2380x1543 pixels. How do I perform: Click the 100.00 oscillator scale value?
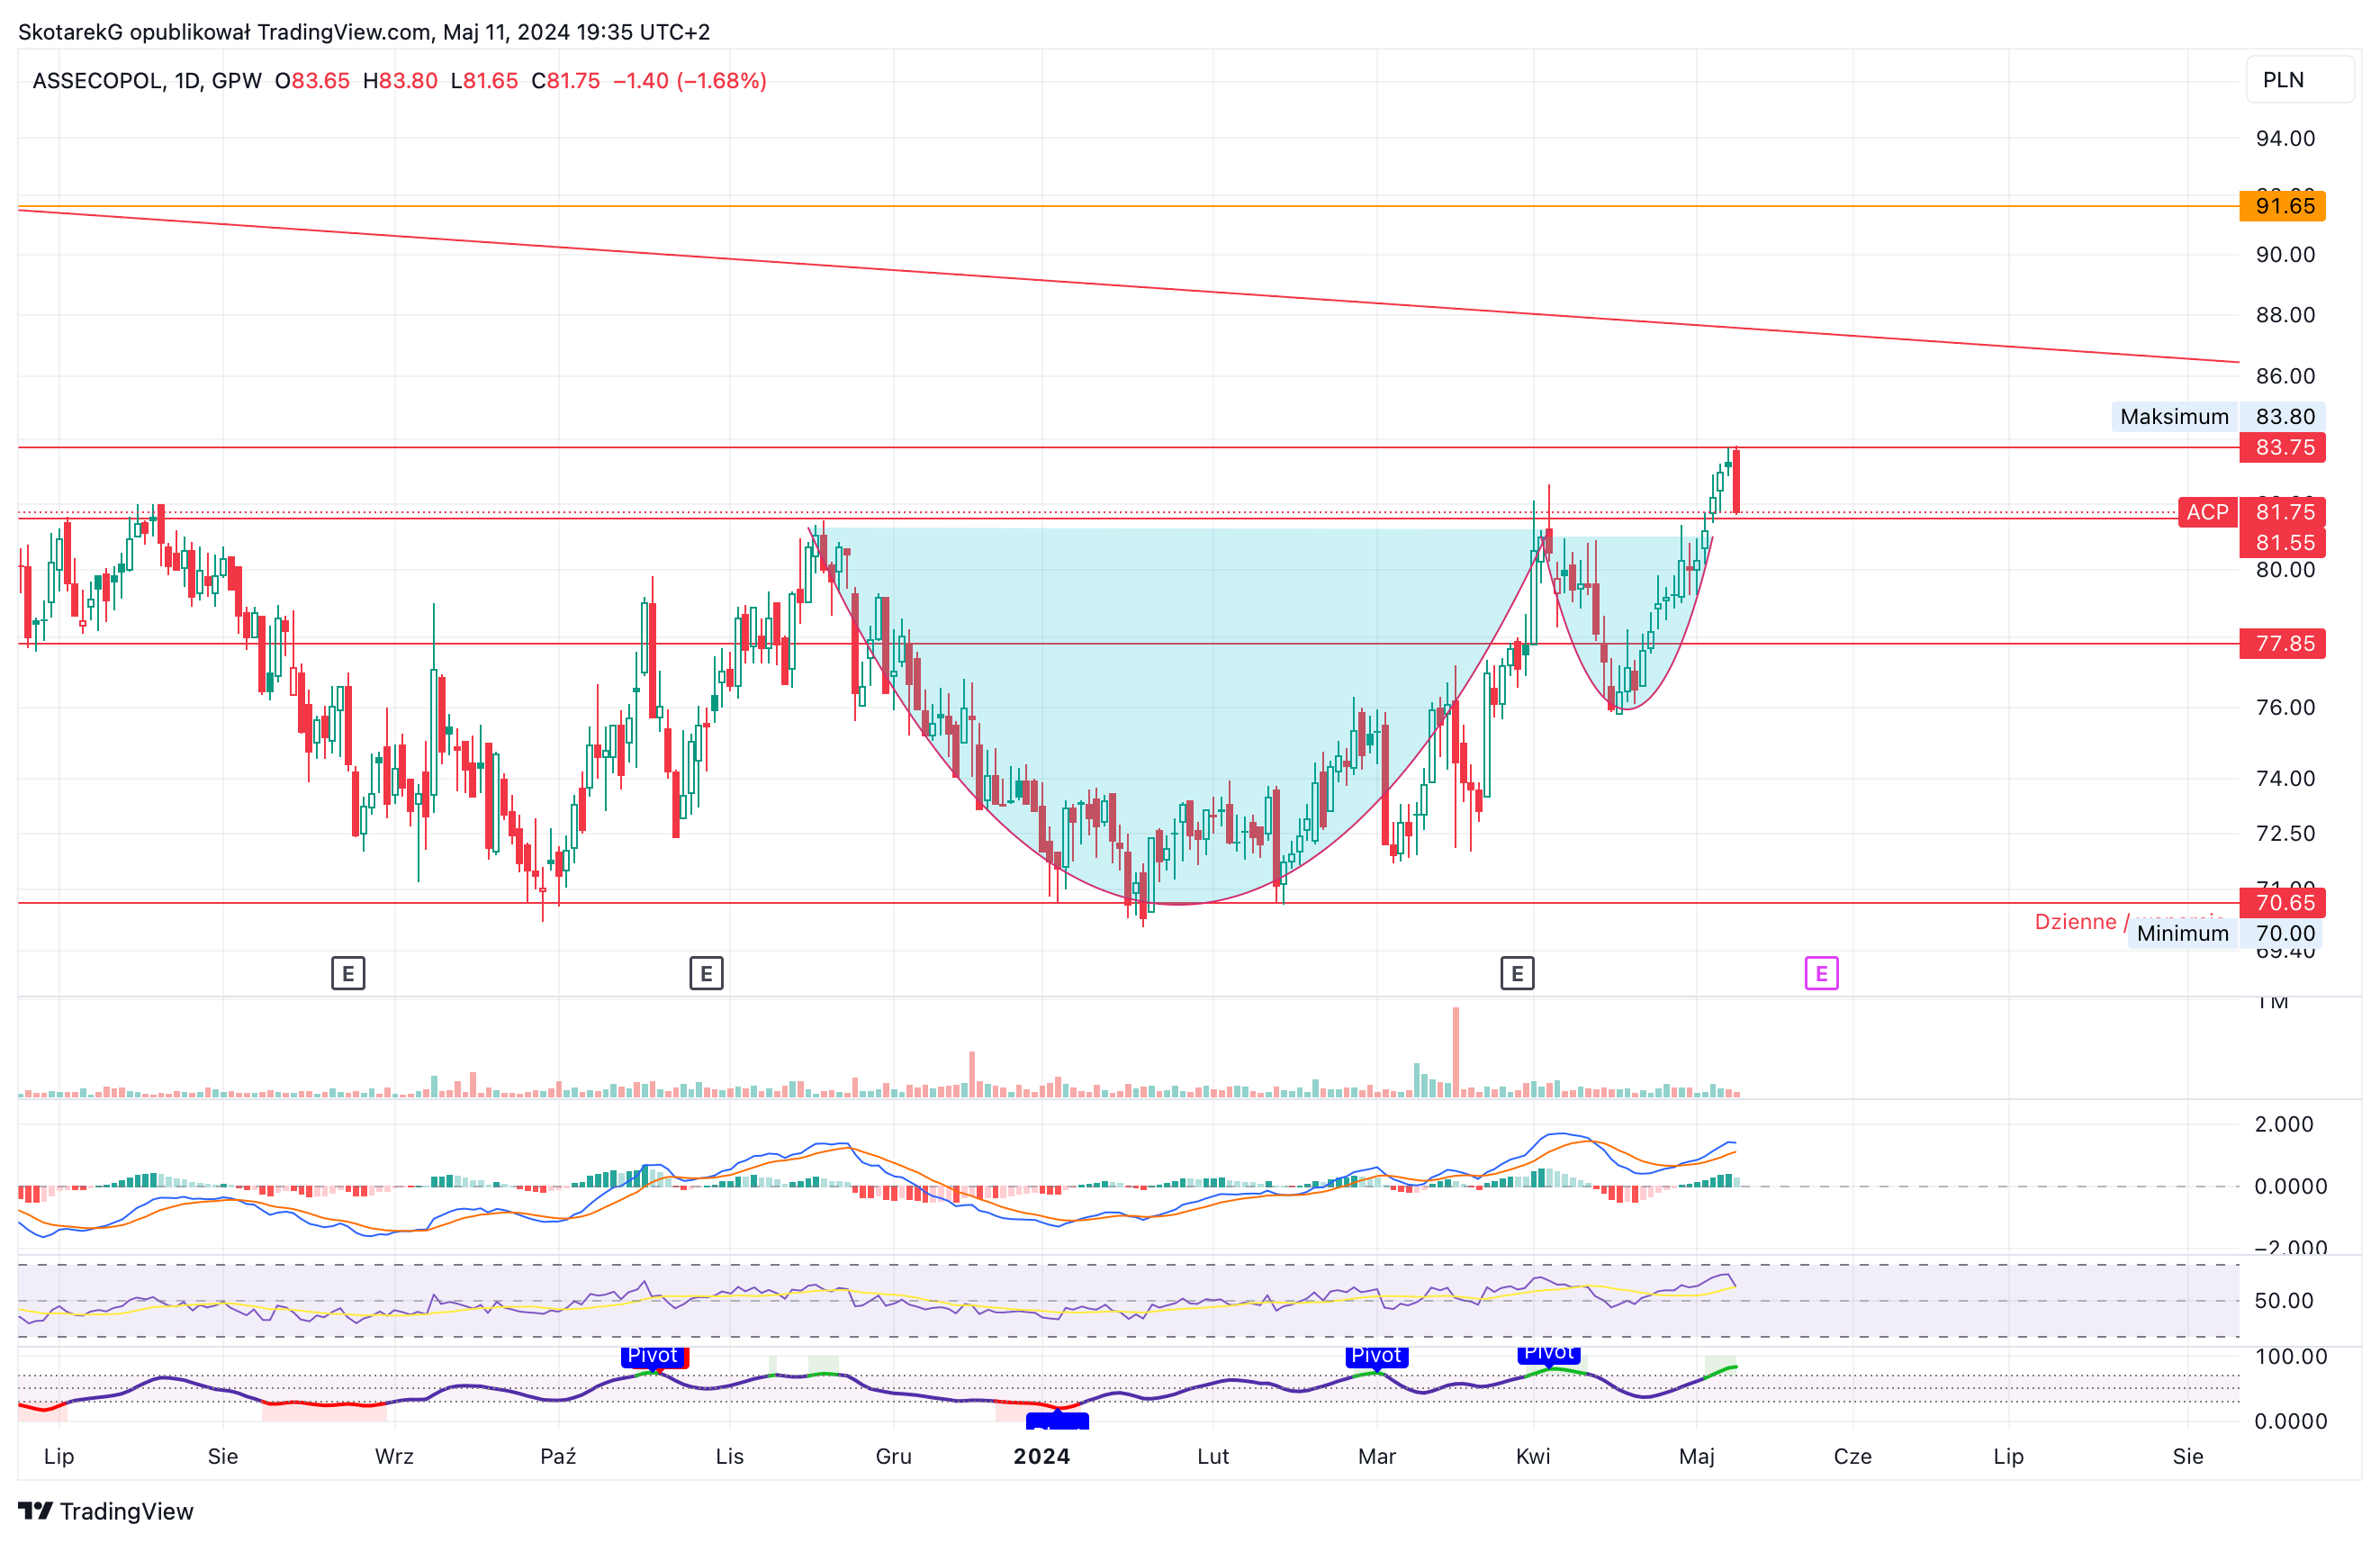click(x=2291, y=1356)
